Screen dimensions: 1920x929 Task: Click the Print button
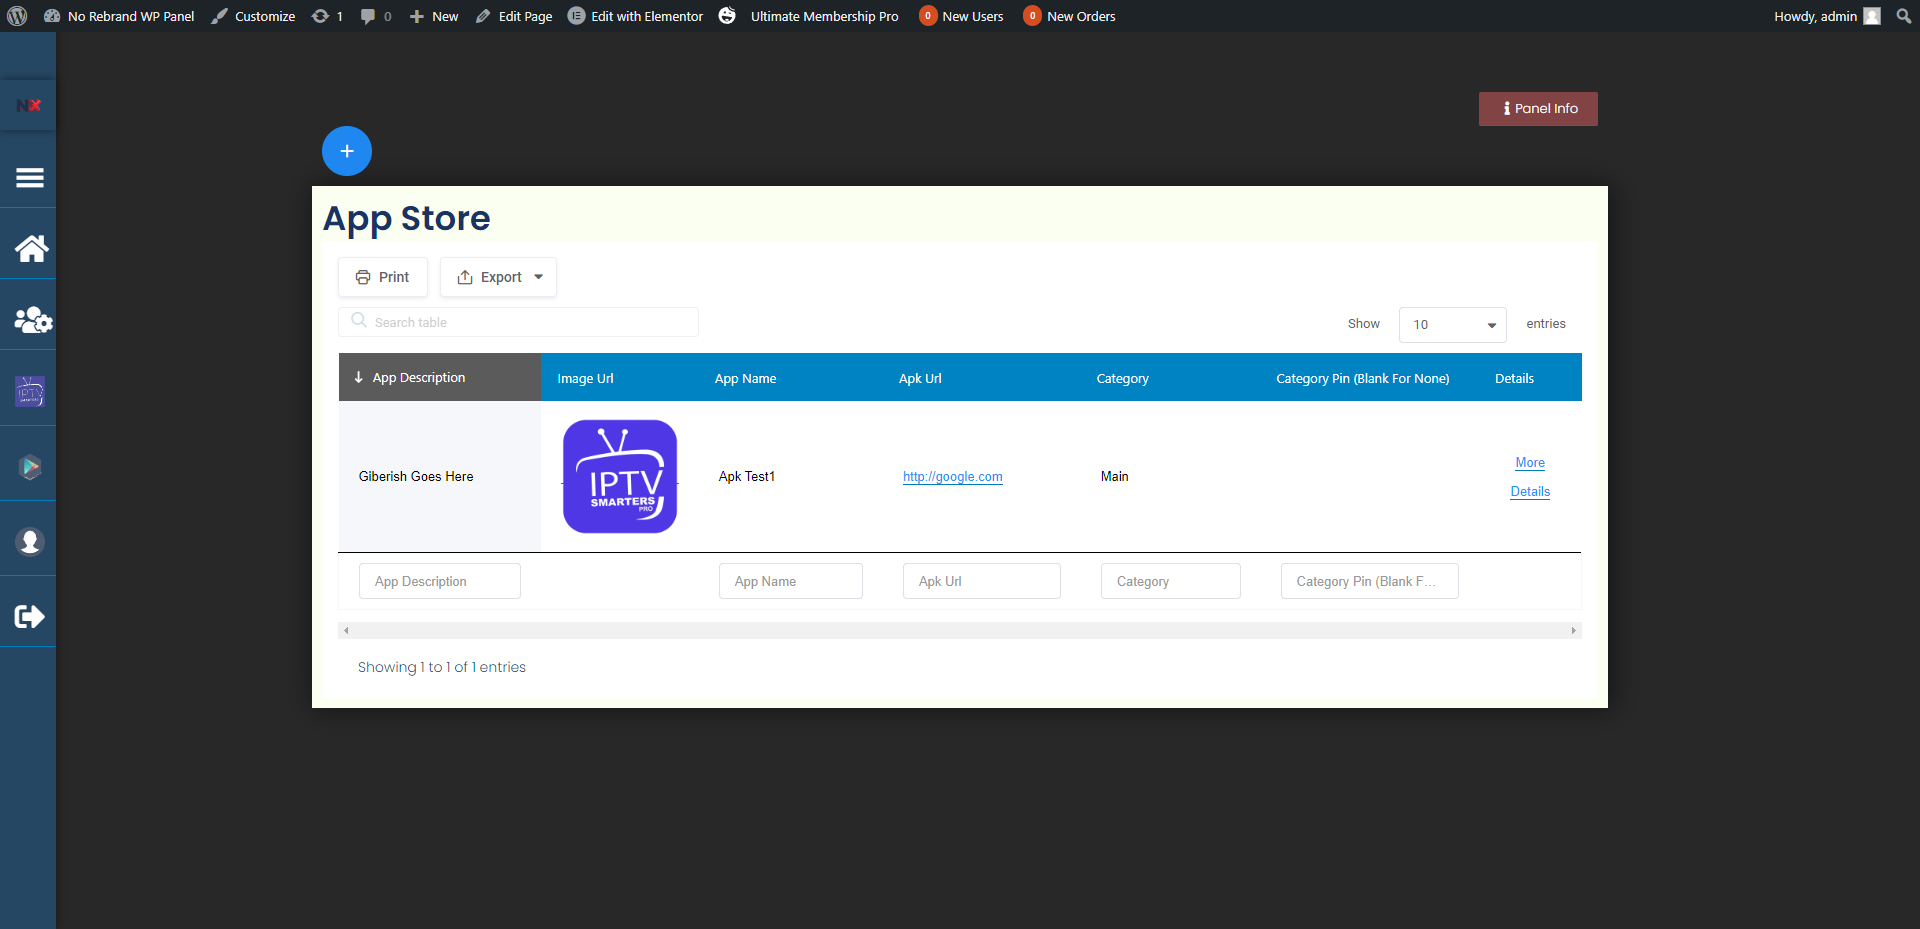pyautogui.click(x=383, y=277)
